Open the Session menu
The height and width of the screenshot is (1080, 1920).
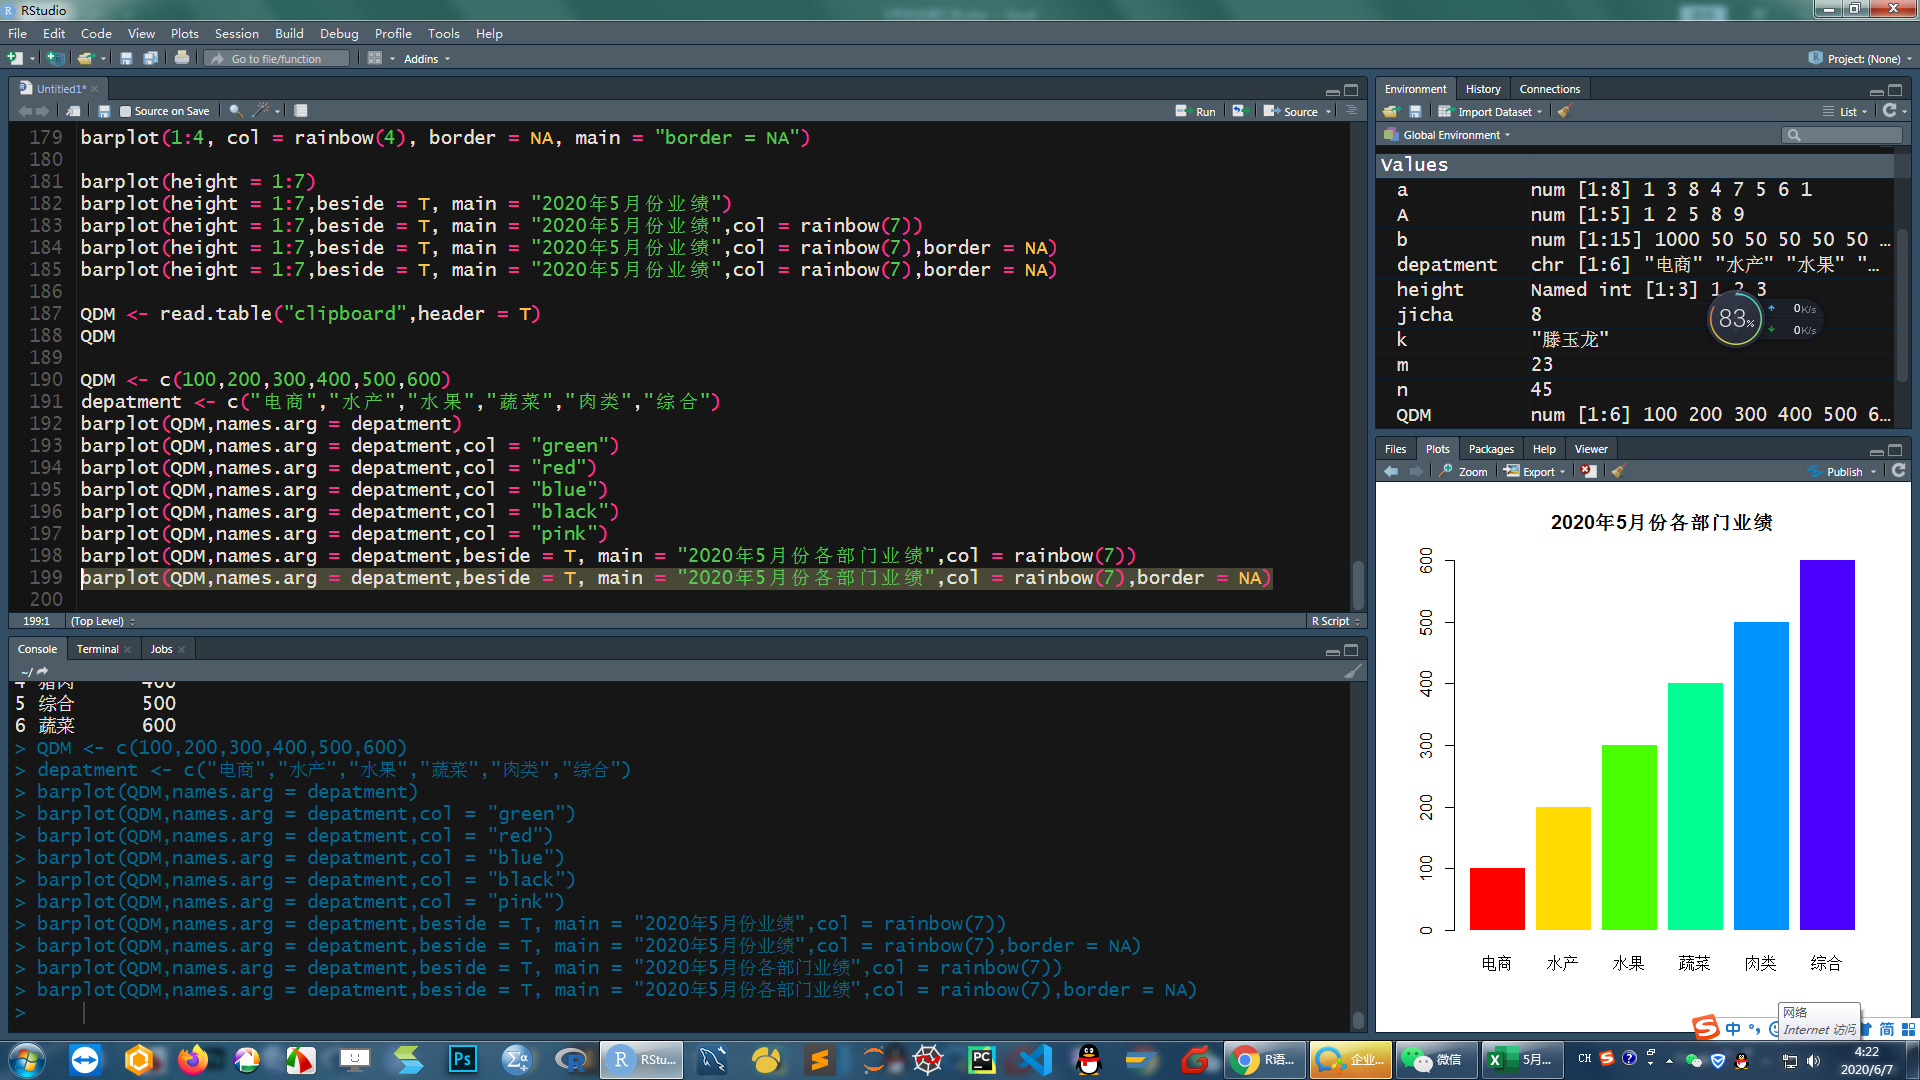(236, 33)
